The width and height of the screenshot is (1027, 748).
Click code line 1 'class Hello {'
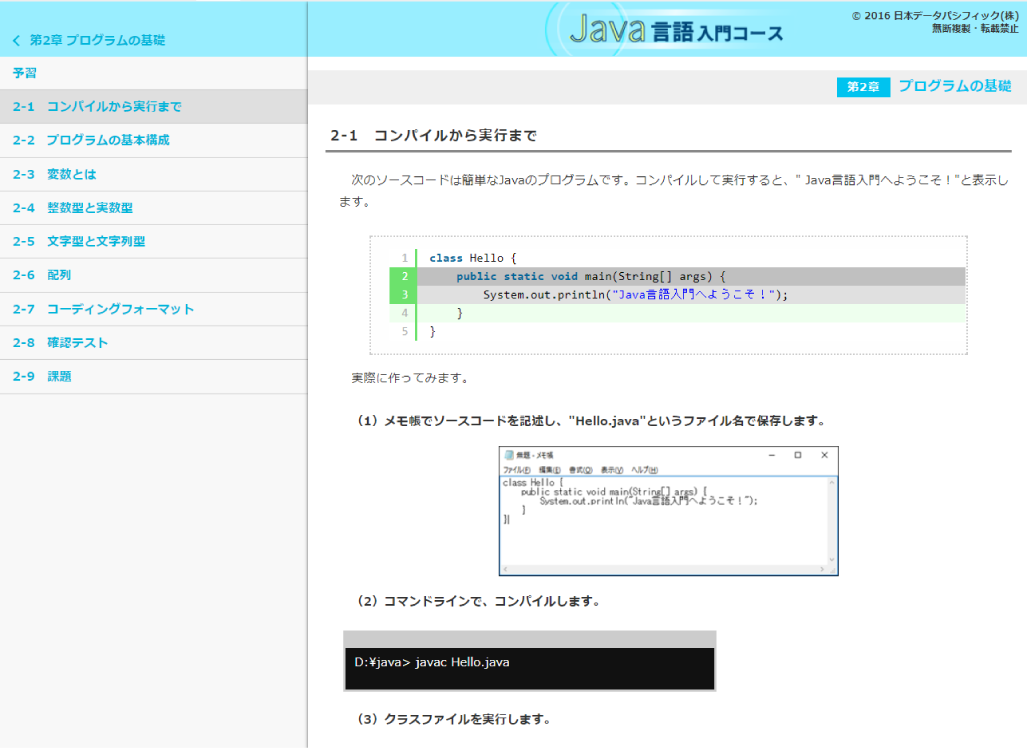click(473, 258)
